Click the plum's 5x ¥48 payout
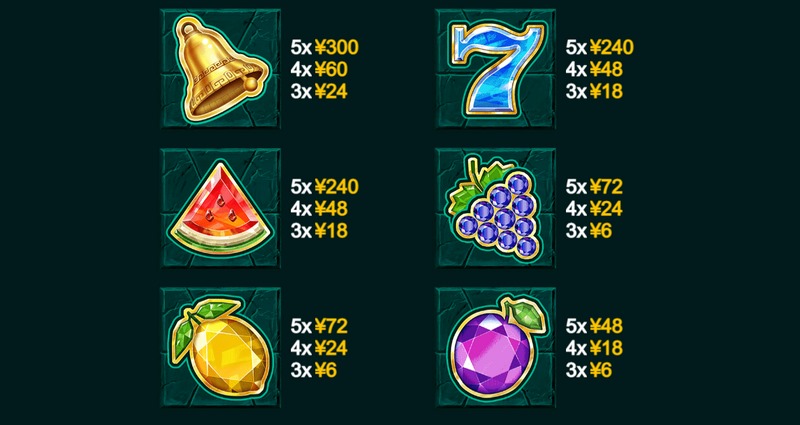This screenshot has width=800, height=425. tap(594, 326)
